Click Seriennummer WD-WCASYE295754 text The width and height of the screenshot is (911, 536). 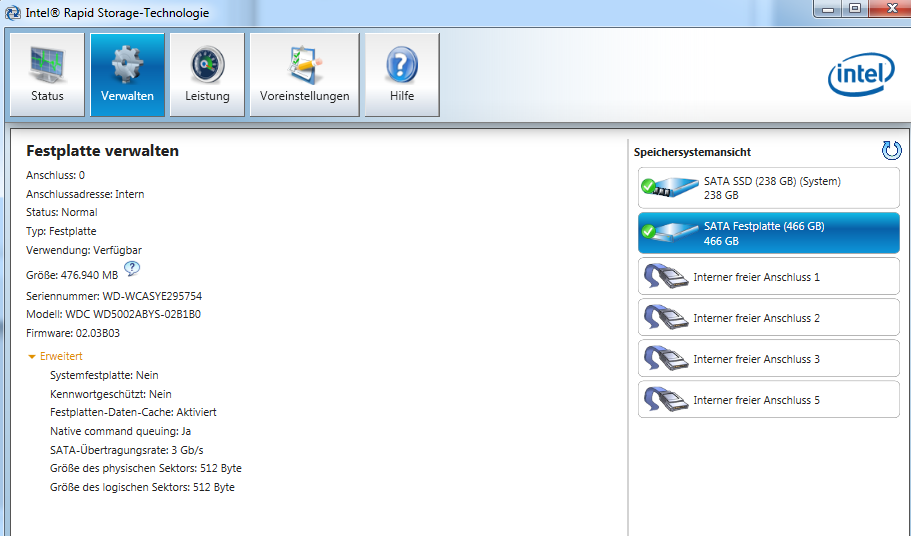pyautogui.click(x=114, y=296)
